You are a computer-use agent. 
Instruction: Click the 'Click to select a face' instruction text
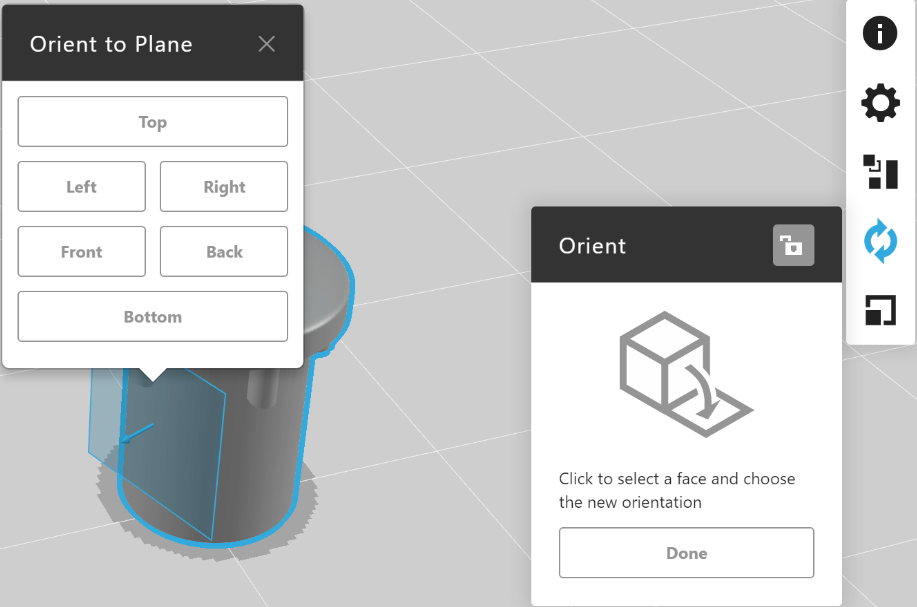coord(677,490)
